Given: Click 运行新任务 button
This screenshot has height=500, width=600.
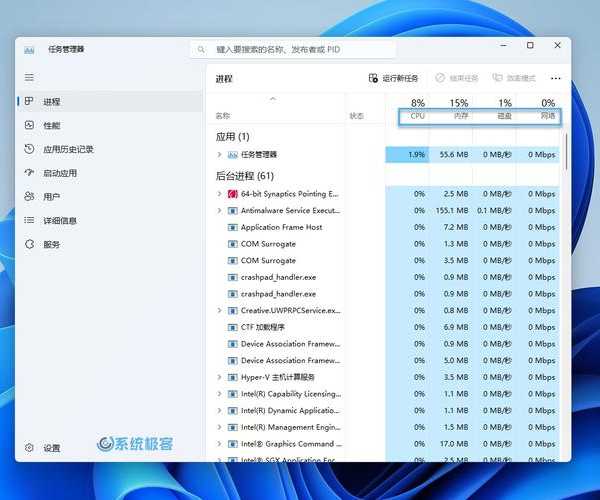Looking at the screenshot, I should point(393,78).
